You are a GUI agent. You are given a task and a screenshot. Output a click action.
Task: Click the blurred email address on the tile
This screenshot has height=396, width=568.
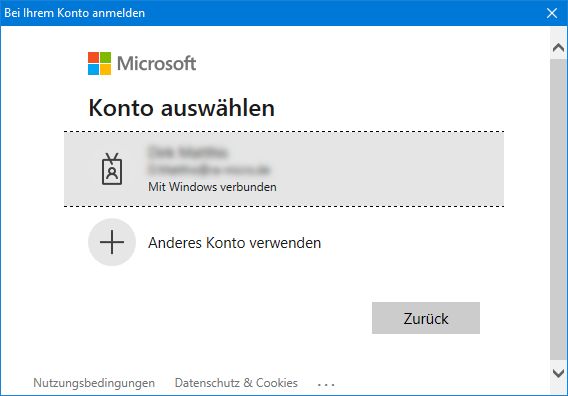click(x=209, y=169)
